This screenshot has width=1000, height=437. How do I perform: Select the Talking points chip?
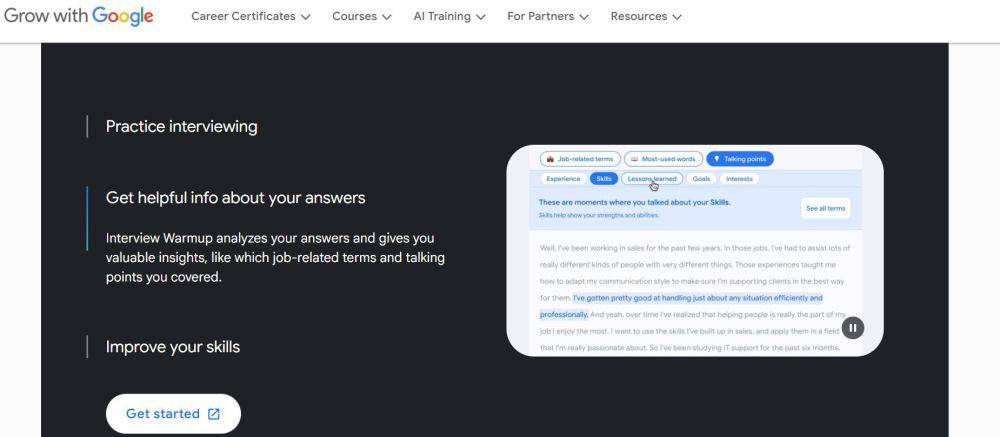(x=740, y=159)
